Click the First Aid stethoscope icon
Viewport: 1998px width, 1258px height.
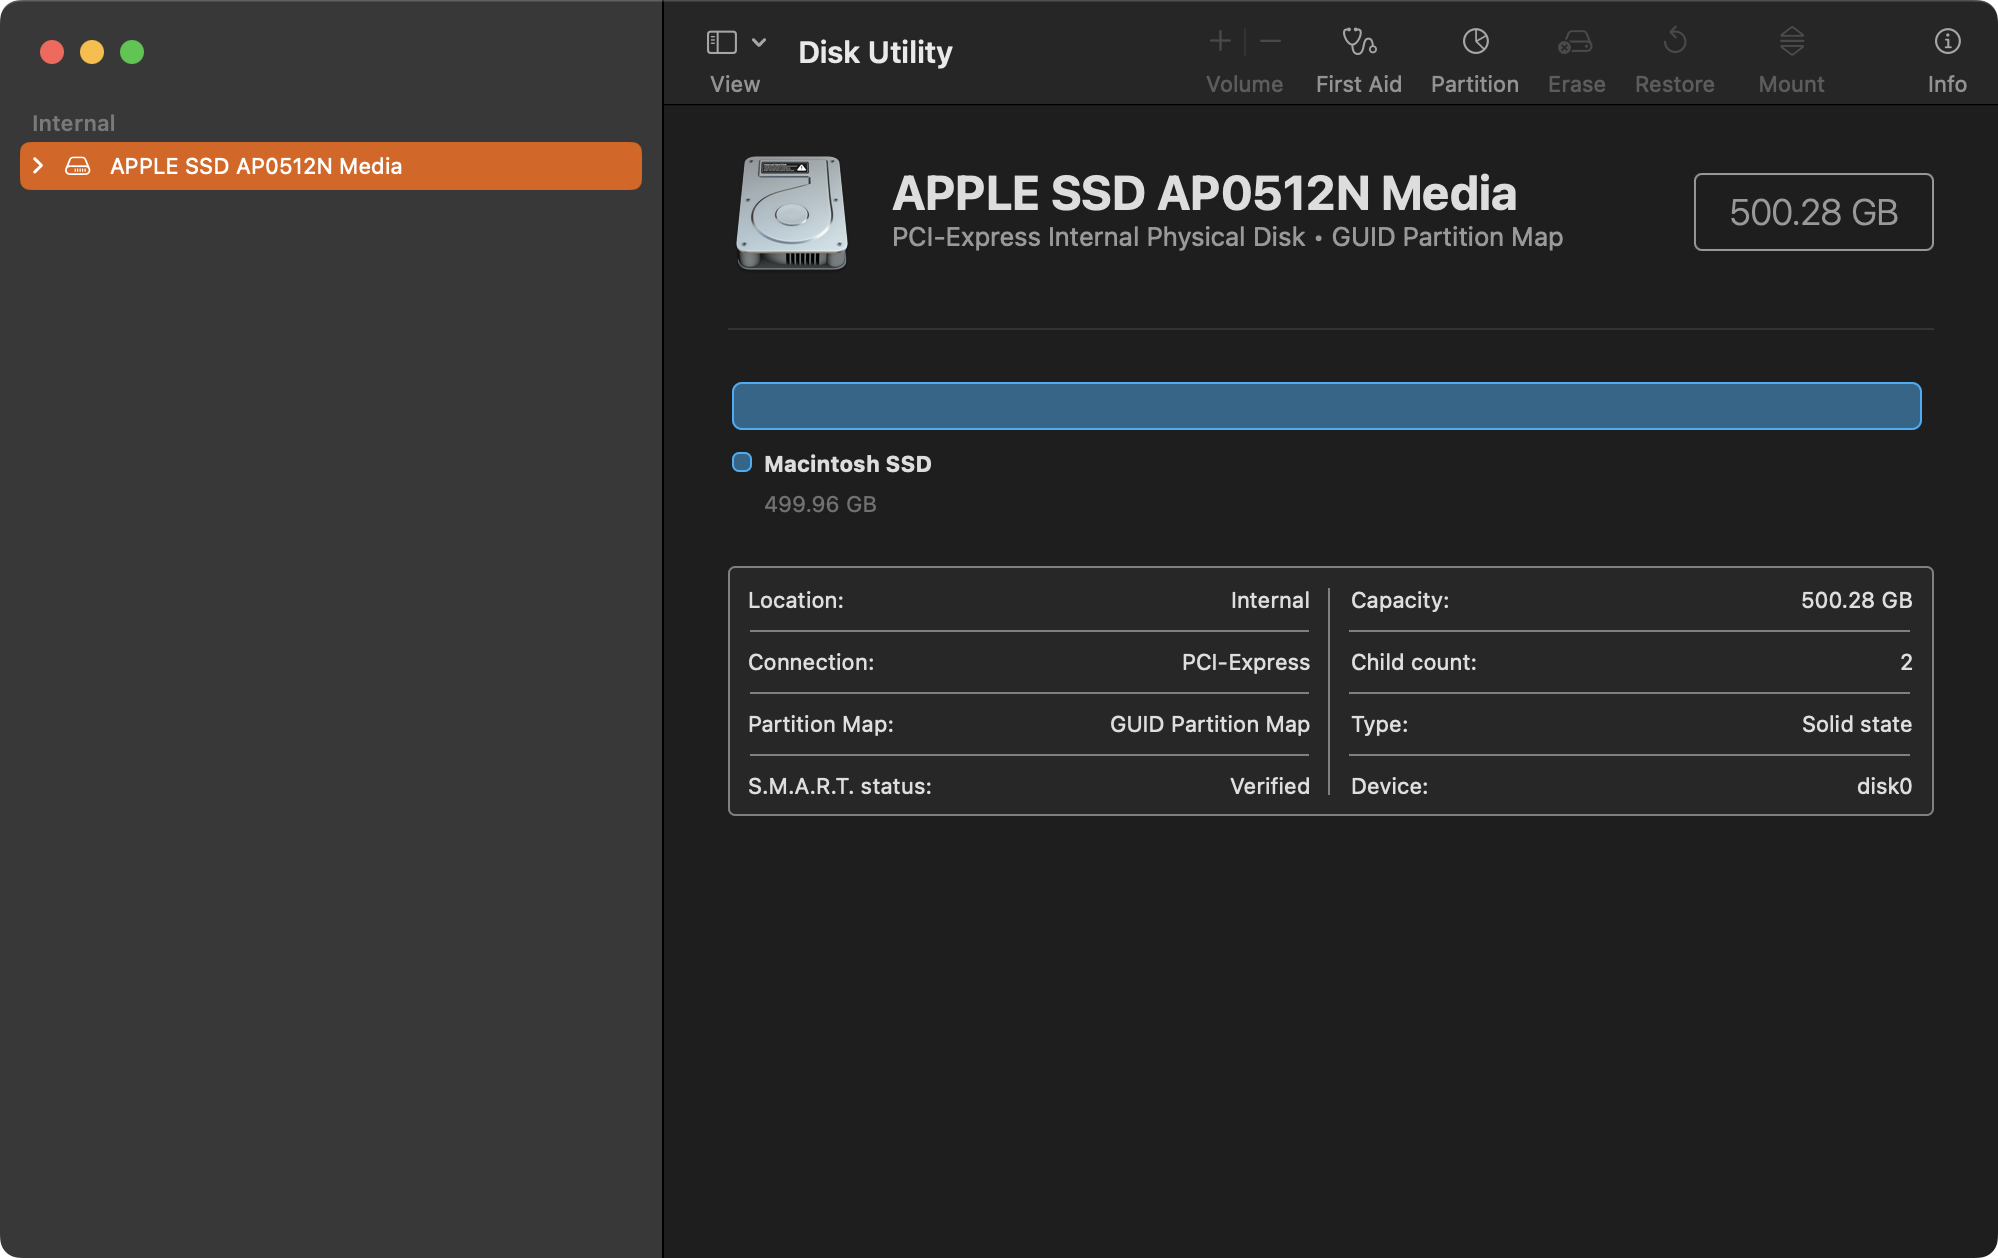[1358, 42]
